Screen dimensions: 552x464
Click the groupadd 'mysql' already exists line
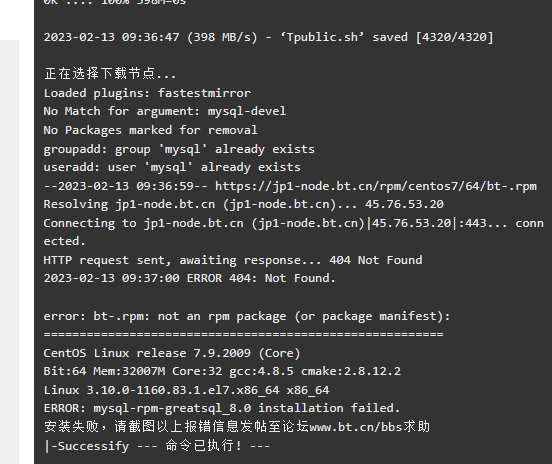click(179, 149)
